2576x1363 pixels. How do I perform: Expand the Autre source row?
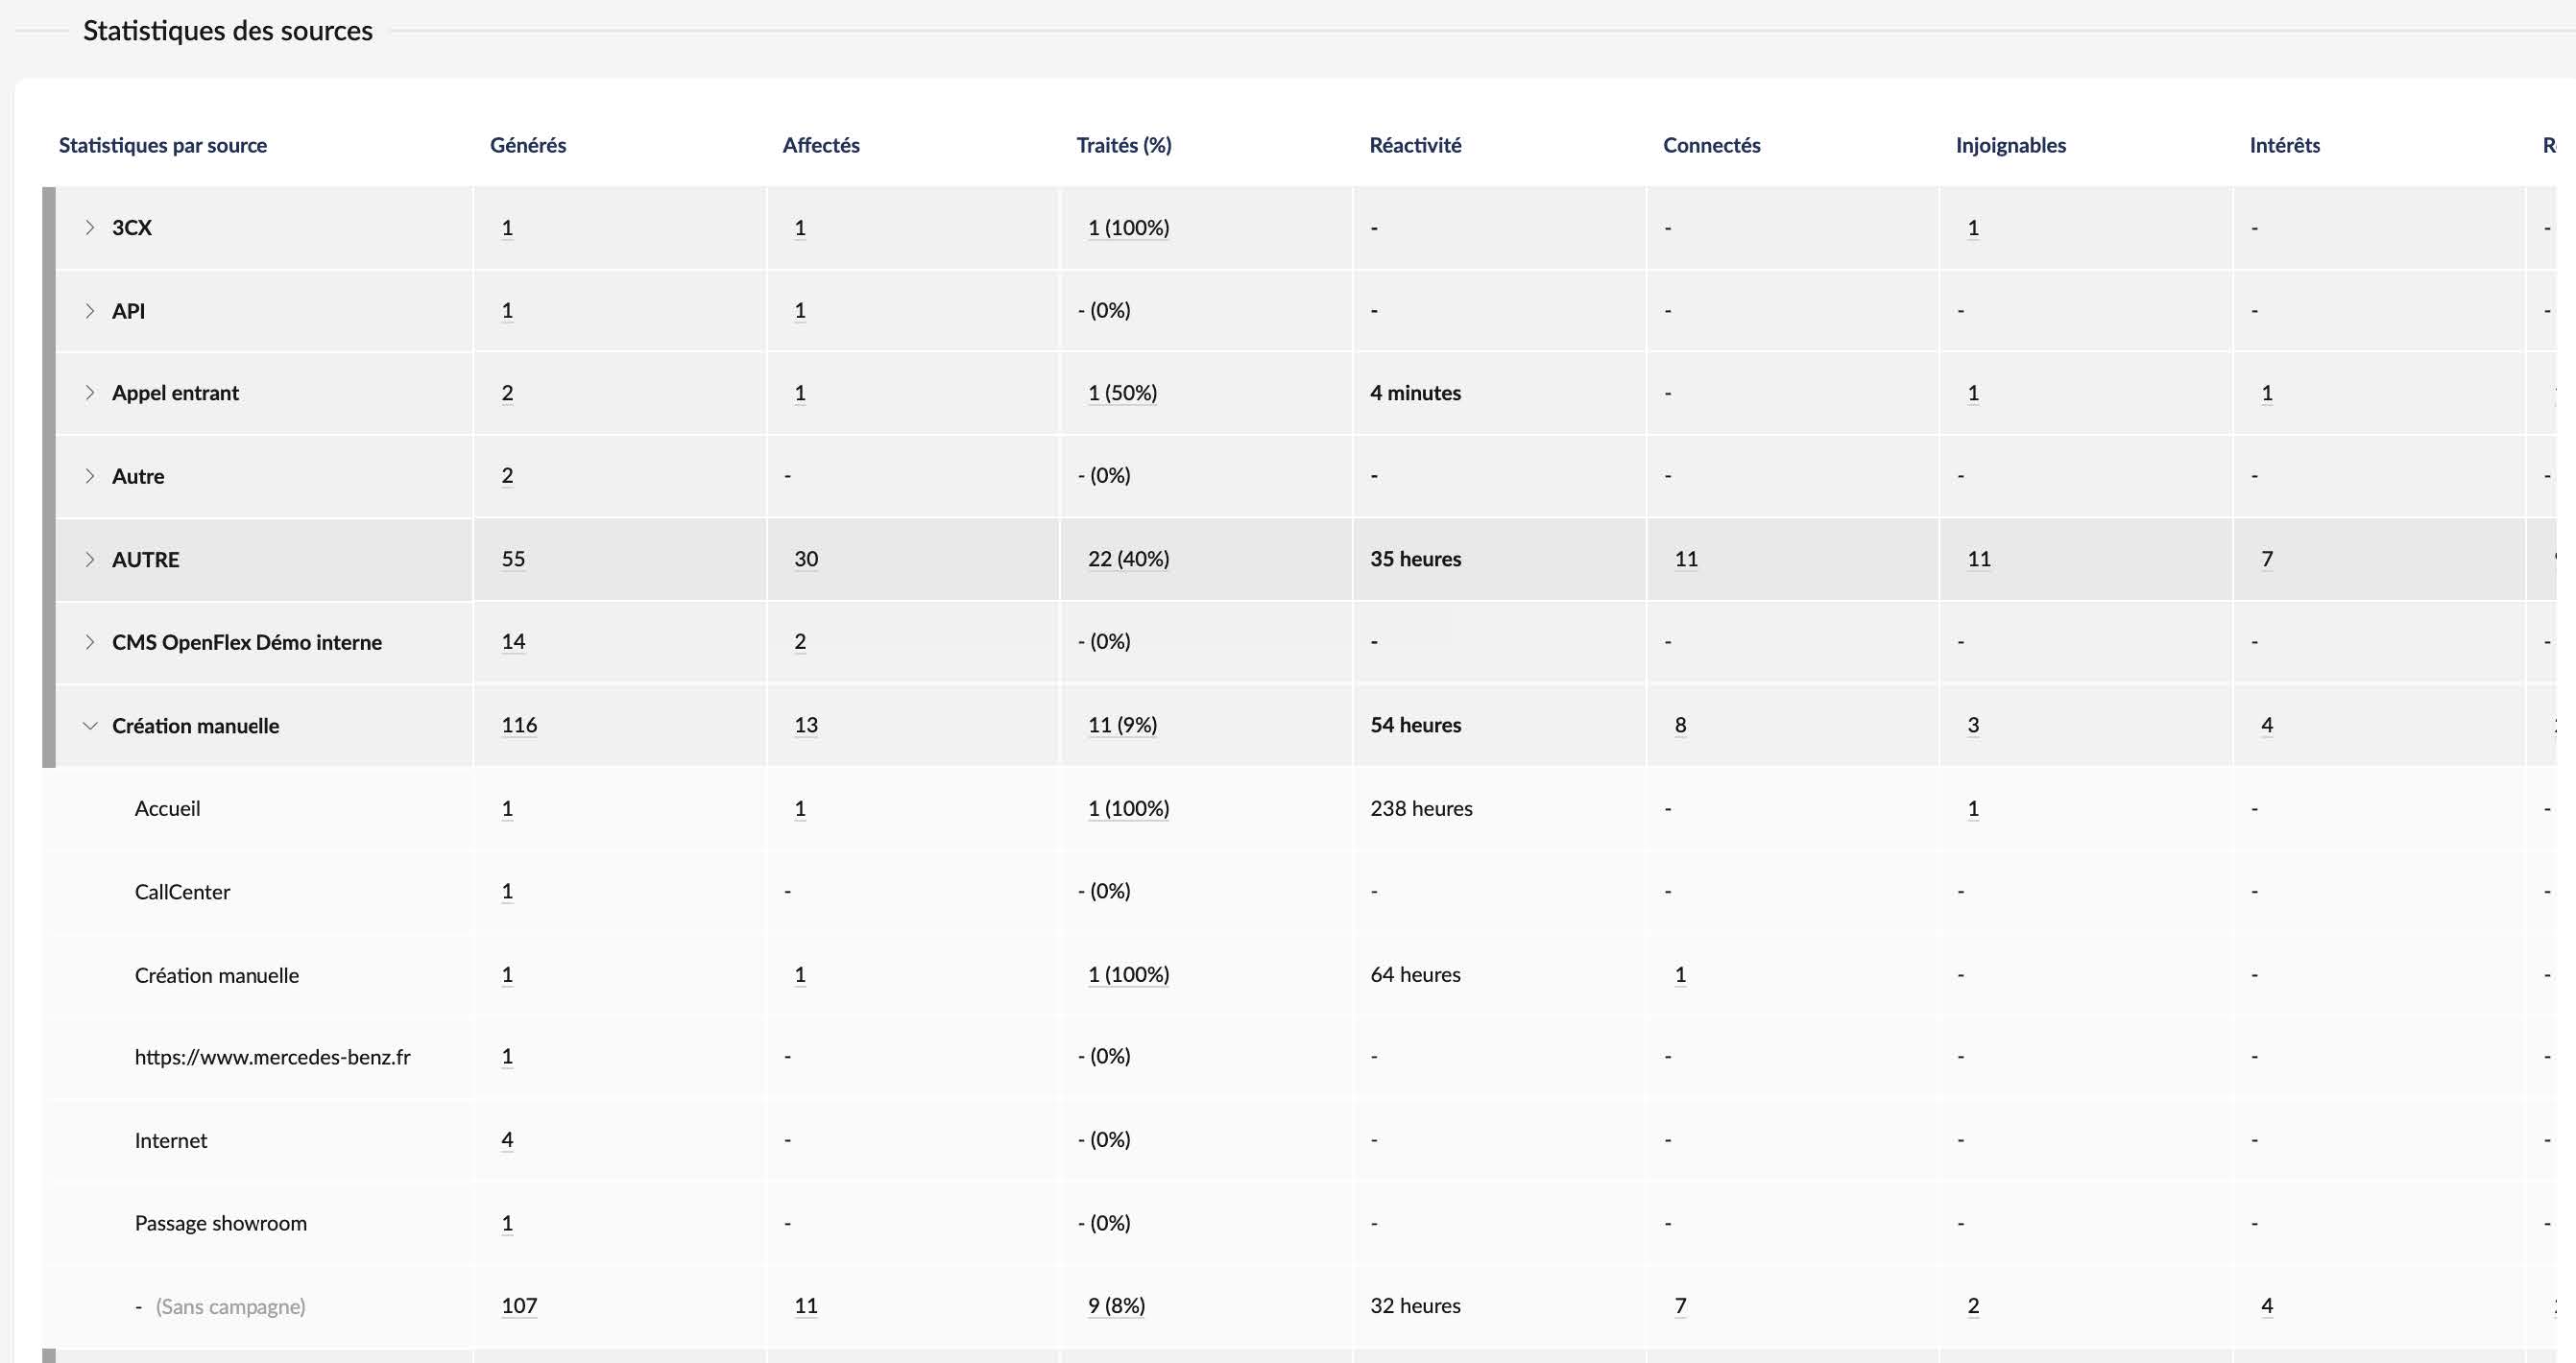90,476
